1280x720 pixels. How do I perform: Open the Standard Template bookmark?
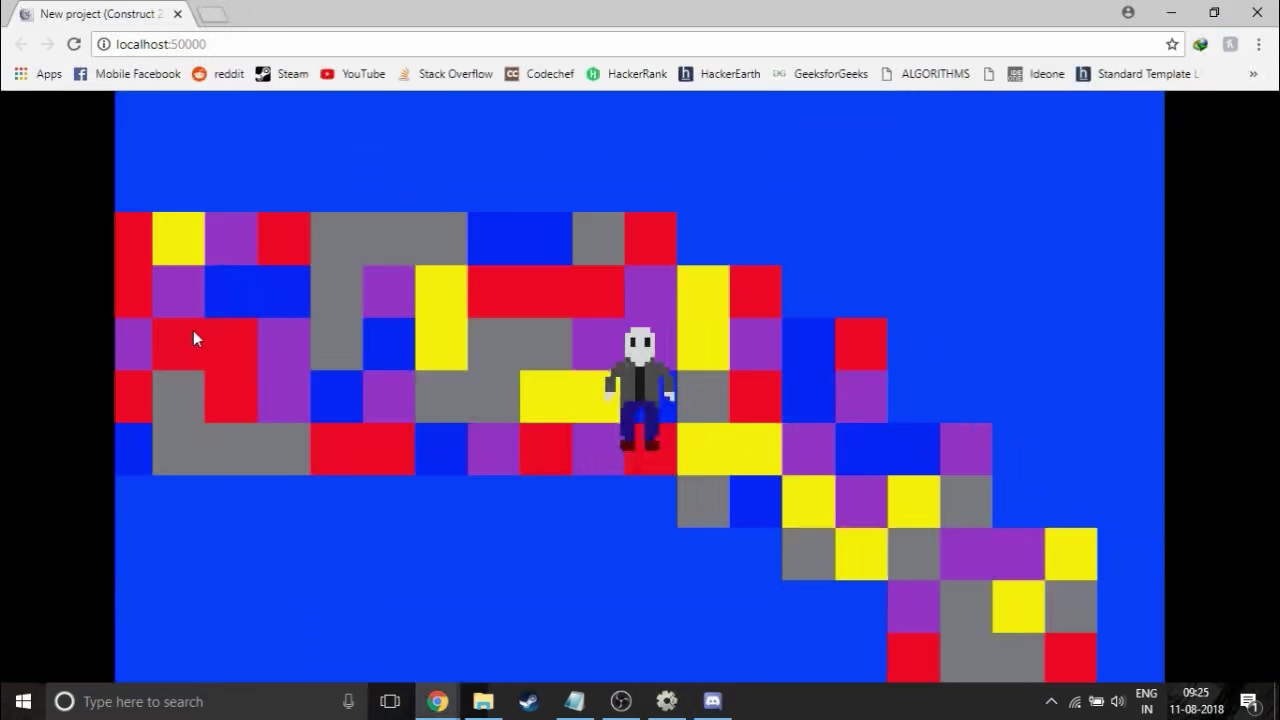pos(1137,74)
